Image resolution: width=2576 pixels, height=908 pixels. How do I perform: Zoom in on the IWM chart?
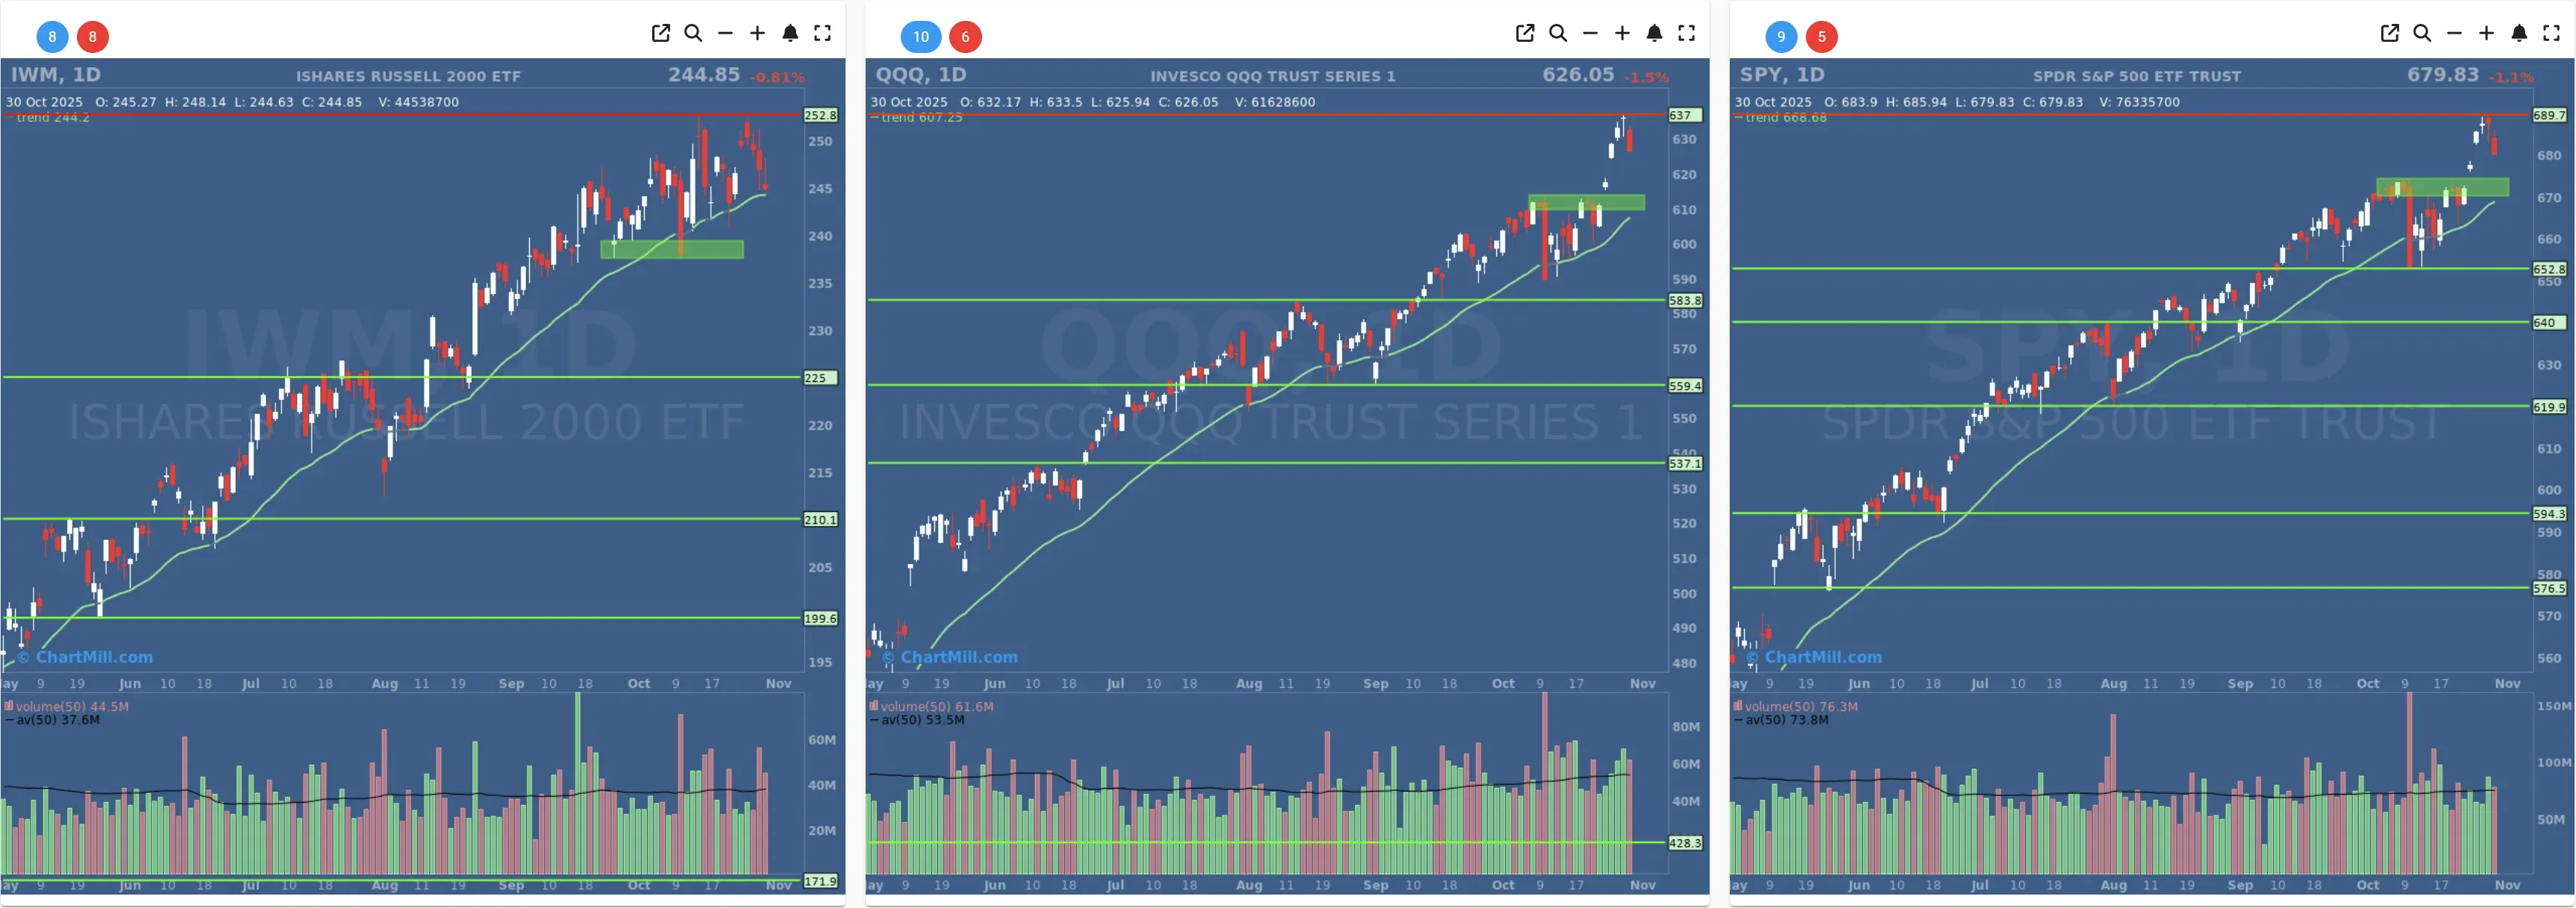pyautogui.click(x=758, y=33)
